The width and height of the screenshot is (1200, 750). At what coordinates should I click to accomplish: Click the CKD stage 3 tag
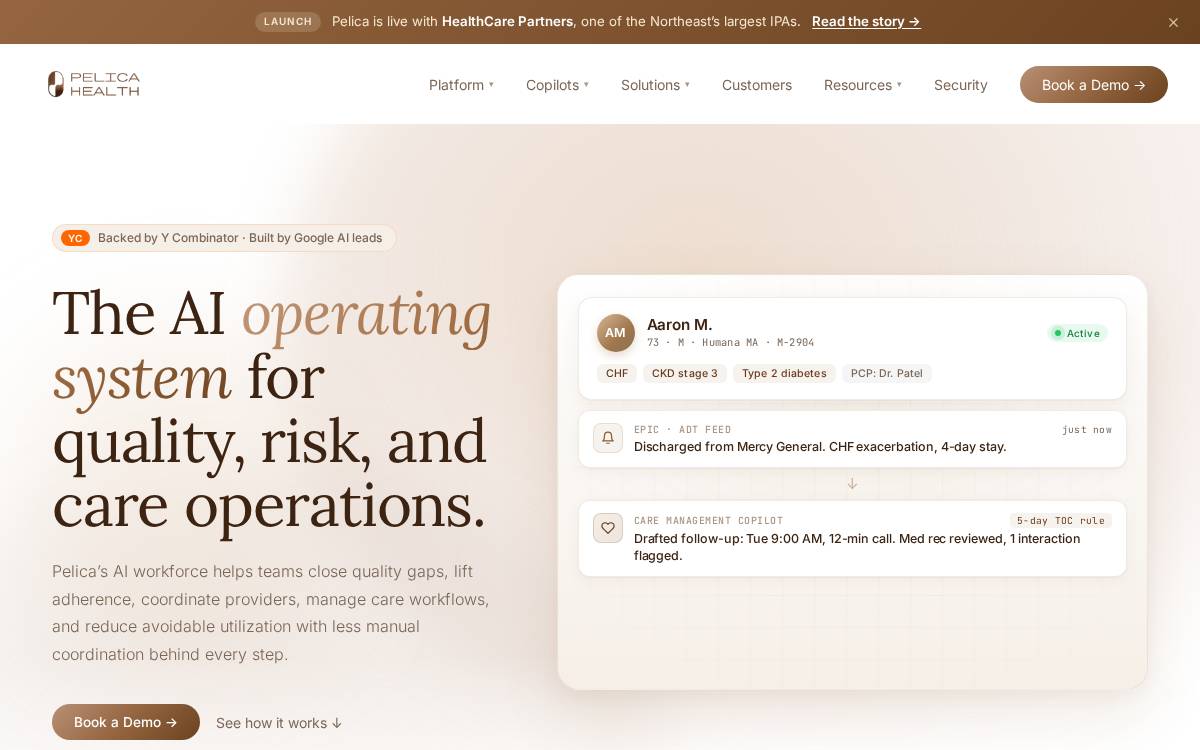685,373
